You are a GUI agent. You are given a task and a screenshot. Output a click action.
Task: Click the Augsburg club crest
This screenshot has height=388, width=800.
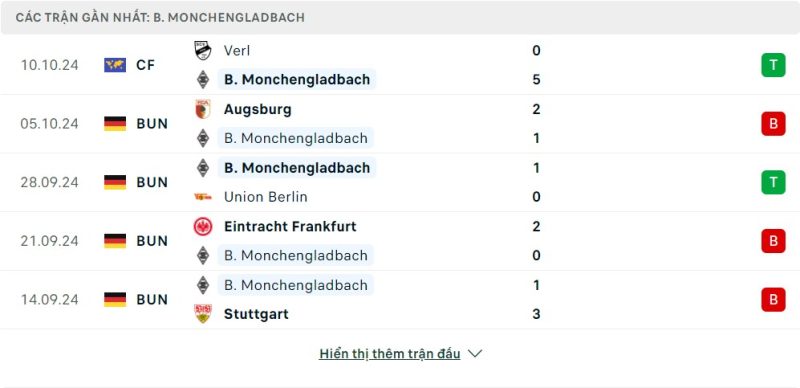coord(203,109)
